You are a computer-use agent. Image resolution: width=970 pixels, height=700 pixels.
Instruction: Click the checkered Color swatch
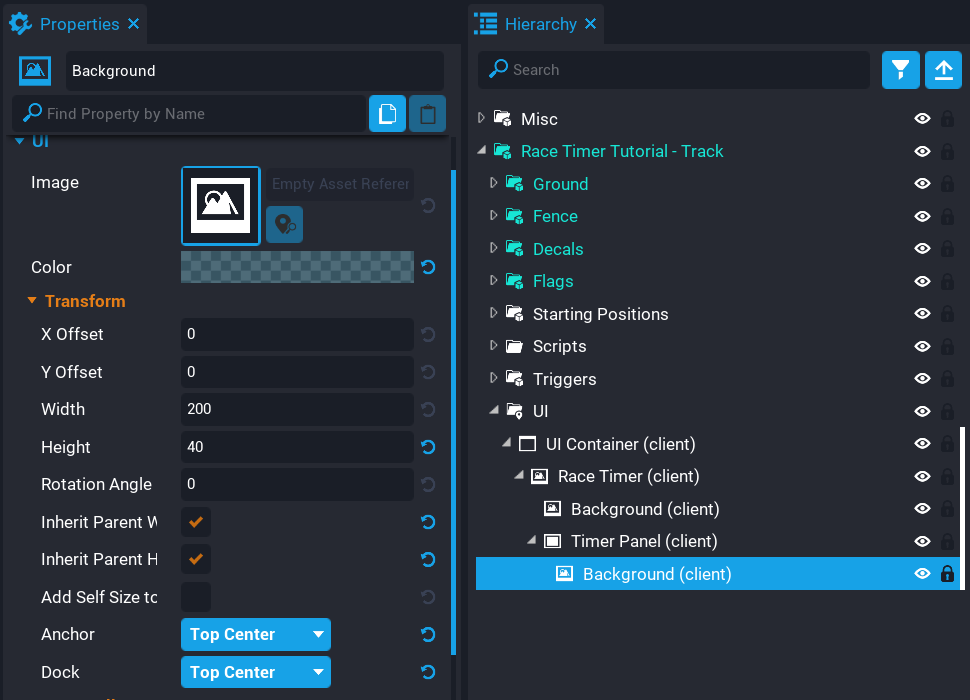[x=296, y=267]
